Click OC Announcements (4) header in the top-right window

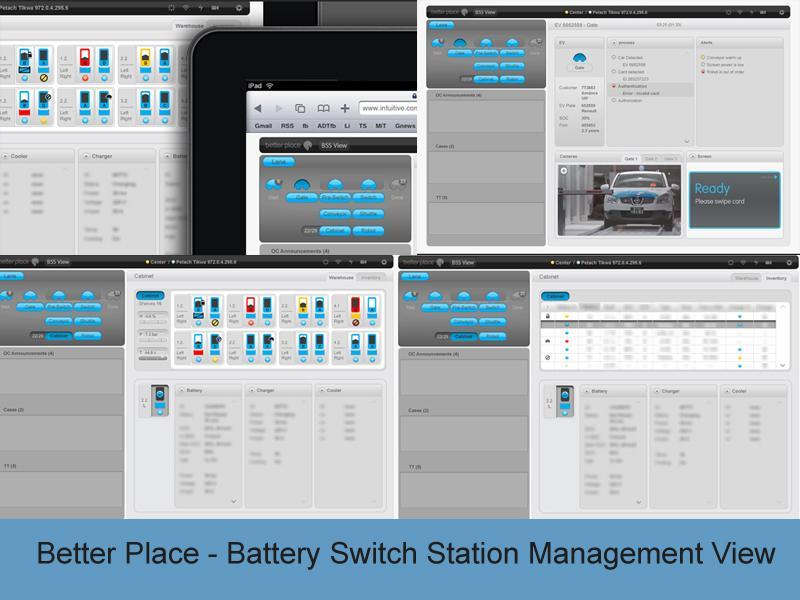458,95
